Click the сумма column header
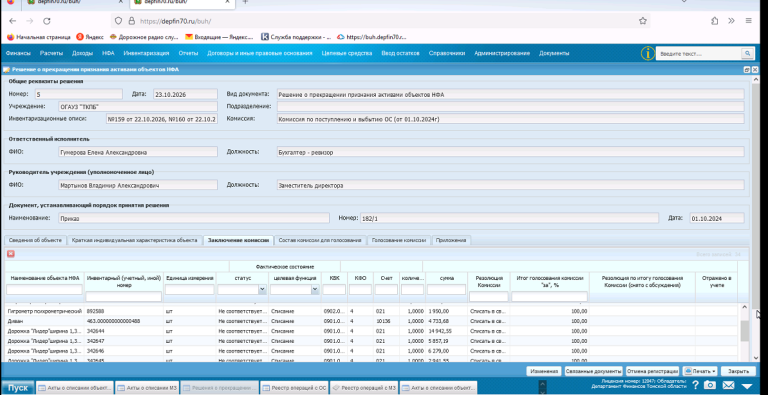 [446, 278]
